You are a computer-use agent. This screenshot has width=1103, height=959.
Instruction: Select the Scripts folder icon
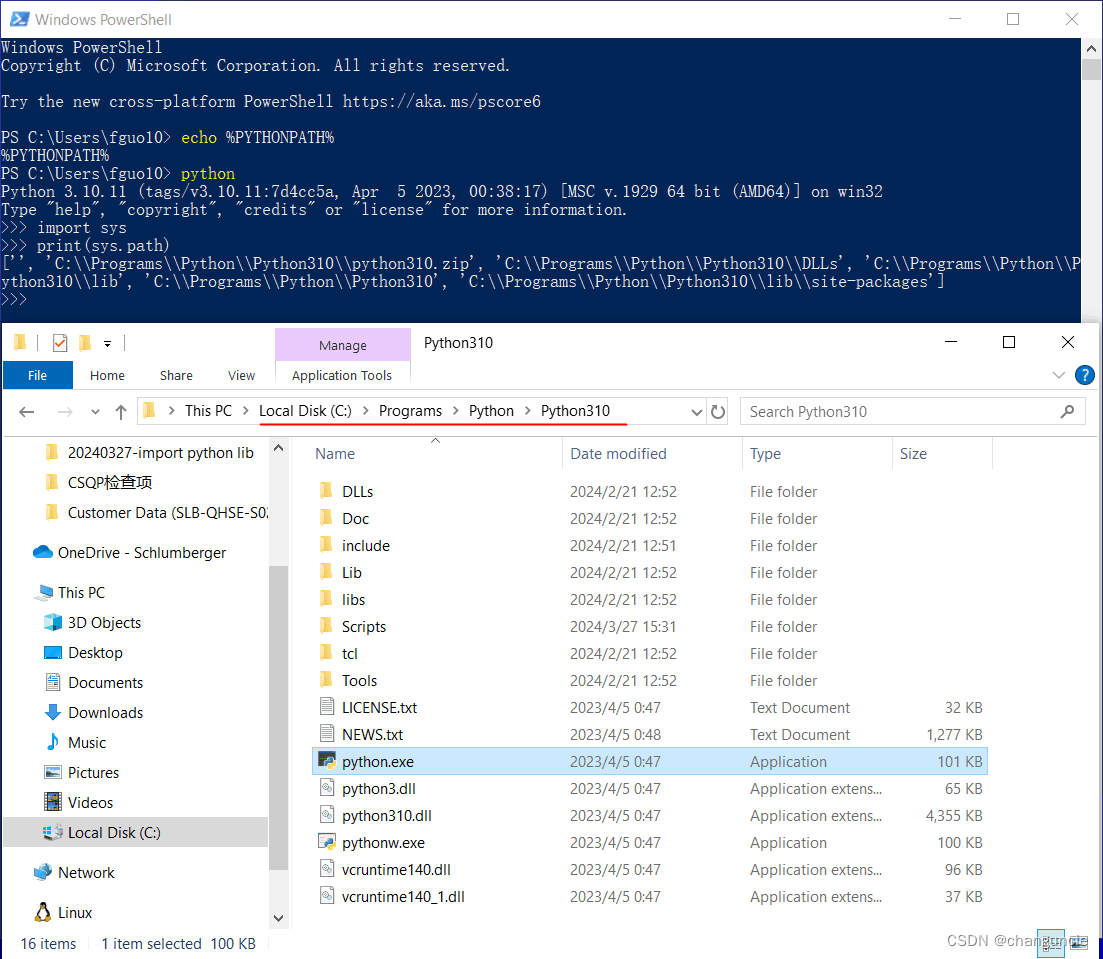click(x=326, y=625)
